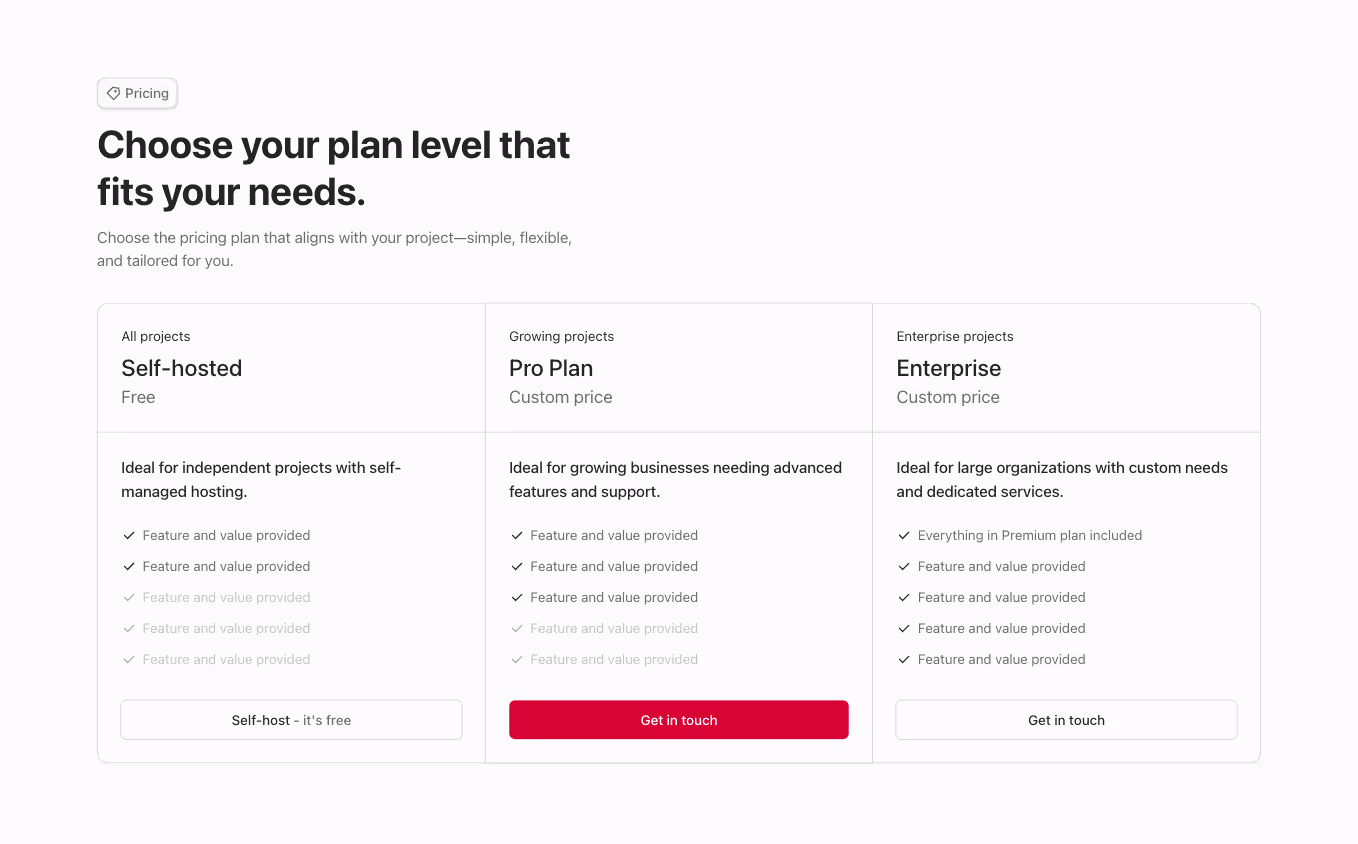
Task: Select the 'All projects' label
Action: [x=155, y=336]
